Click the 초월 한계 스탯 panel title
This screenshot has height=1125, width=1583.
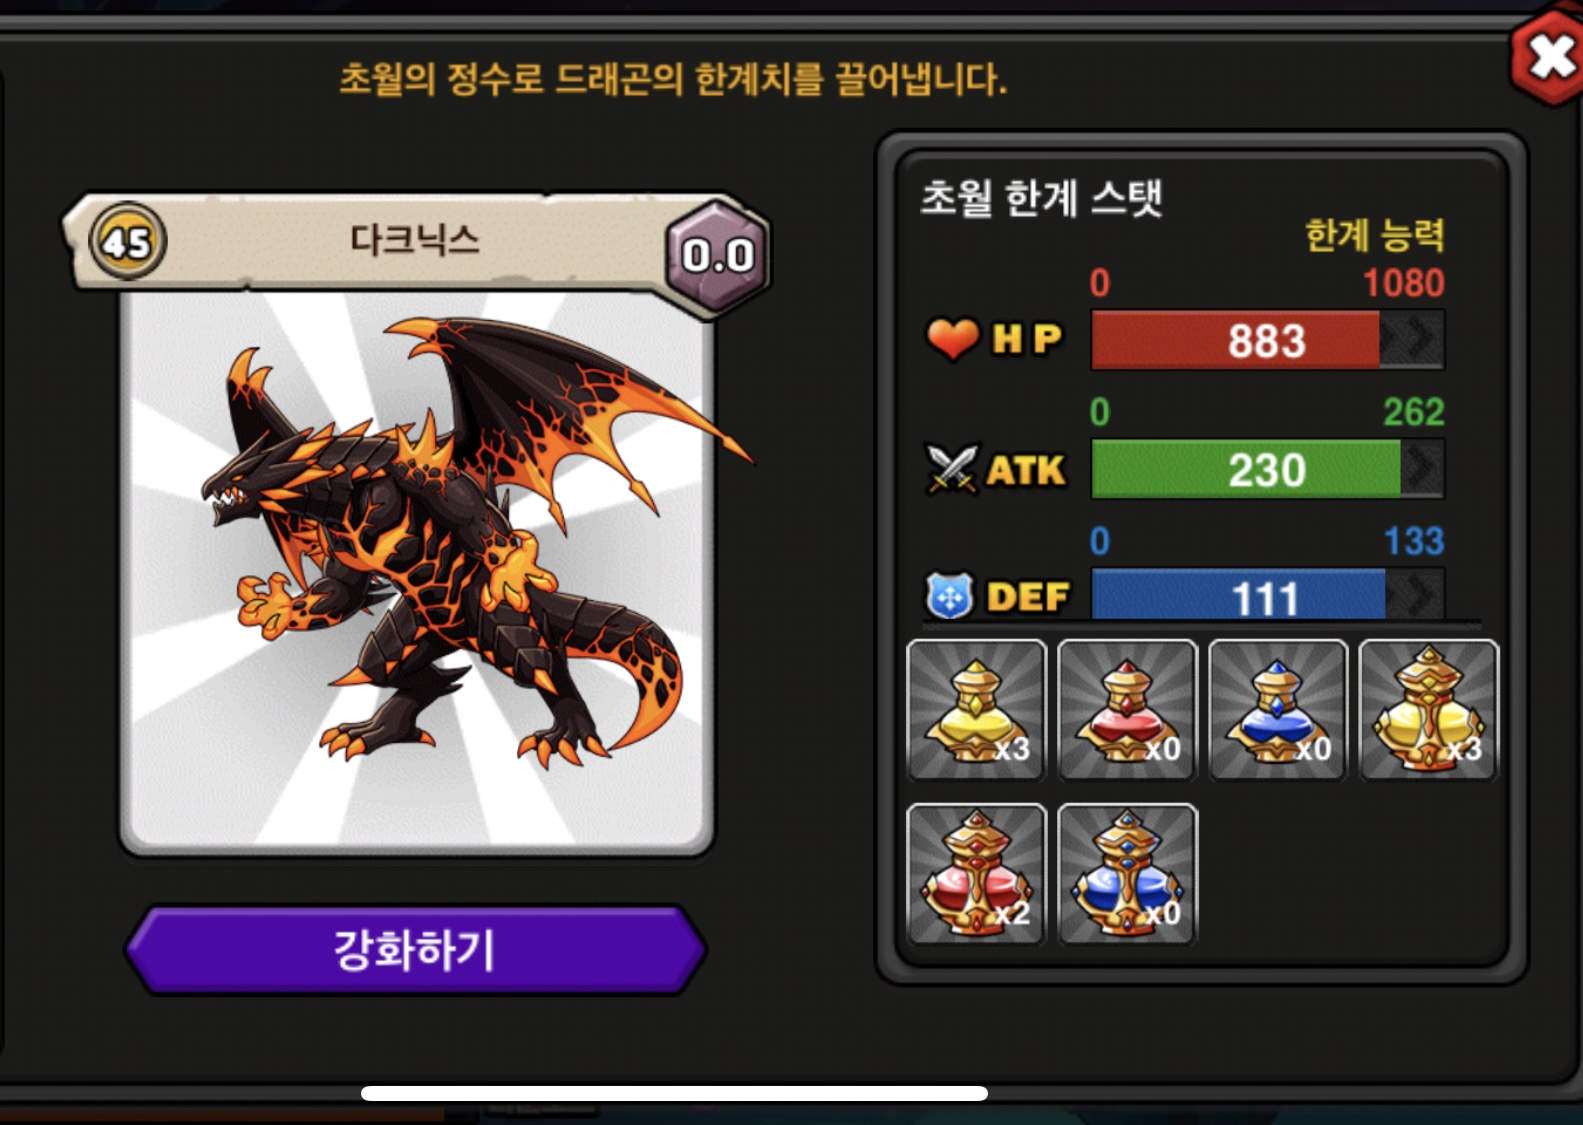click(x=1041, y=197)
